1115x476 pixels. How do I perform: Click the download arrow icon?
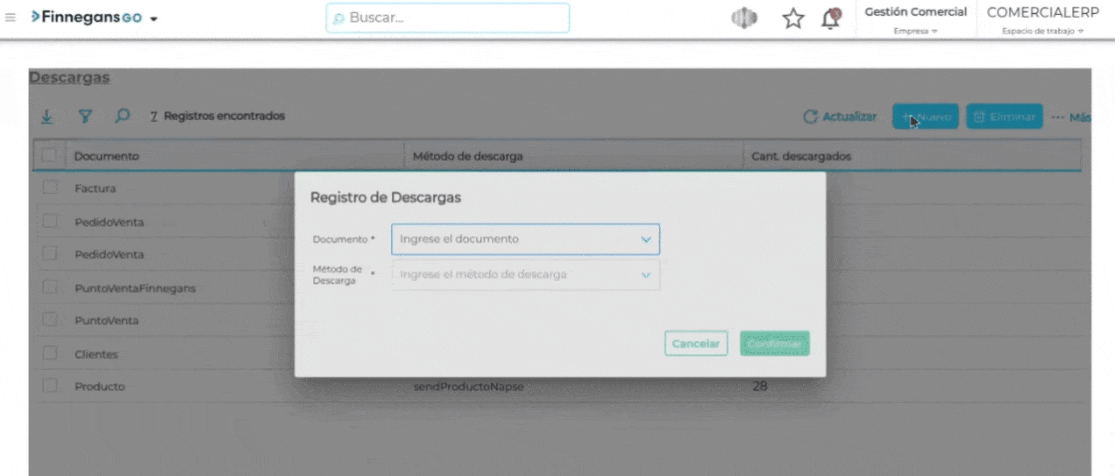47,117
